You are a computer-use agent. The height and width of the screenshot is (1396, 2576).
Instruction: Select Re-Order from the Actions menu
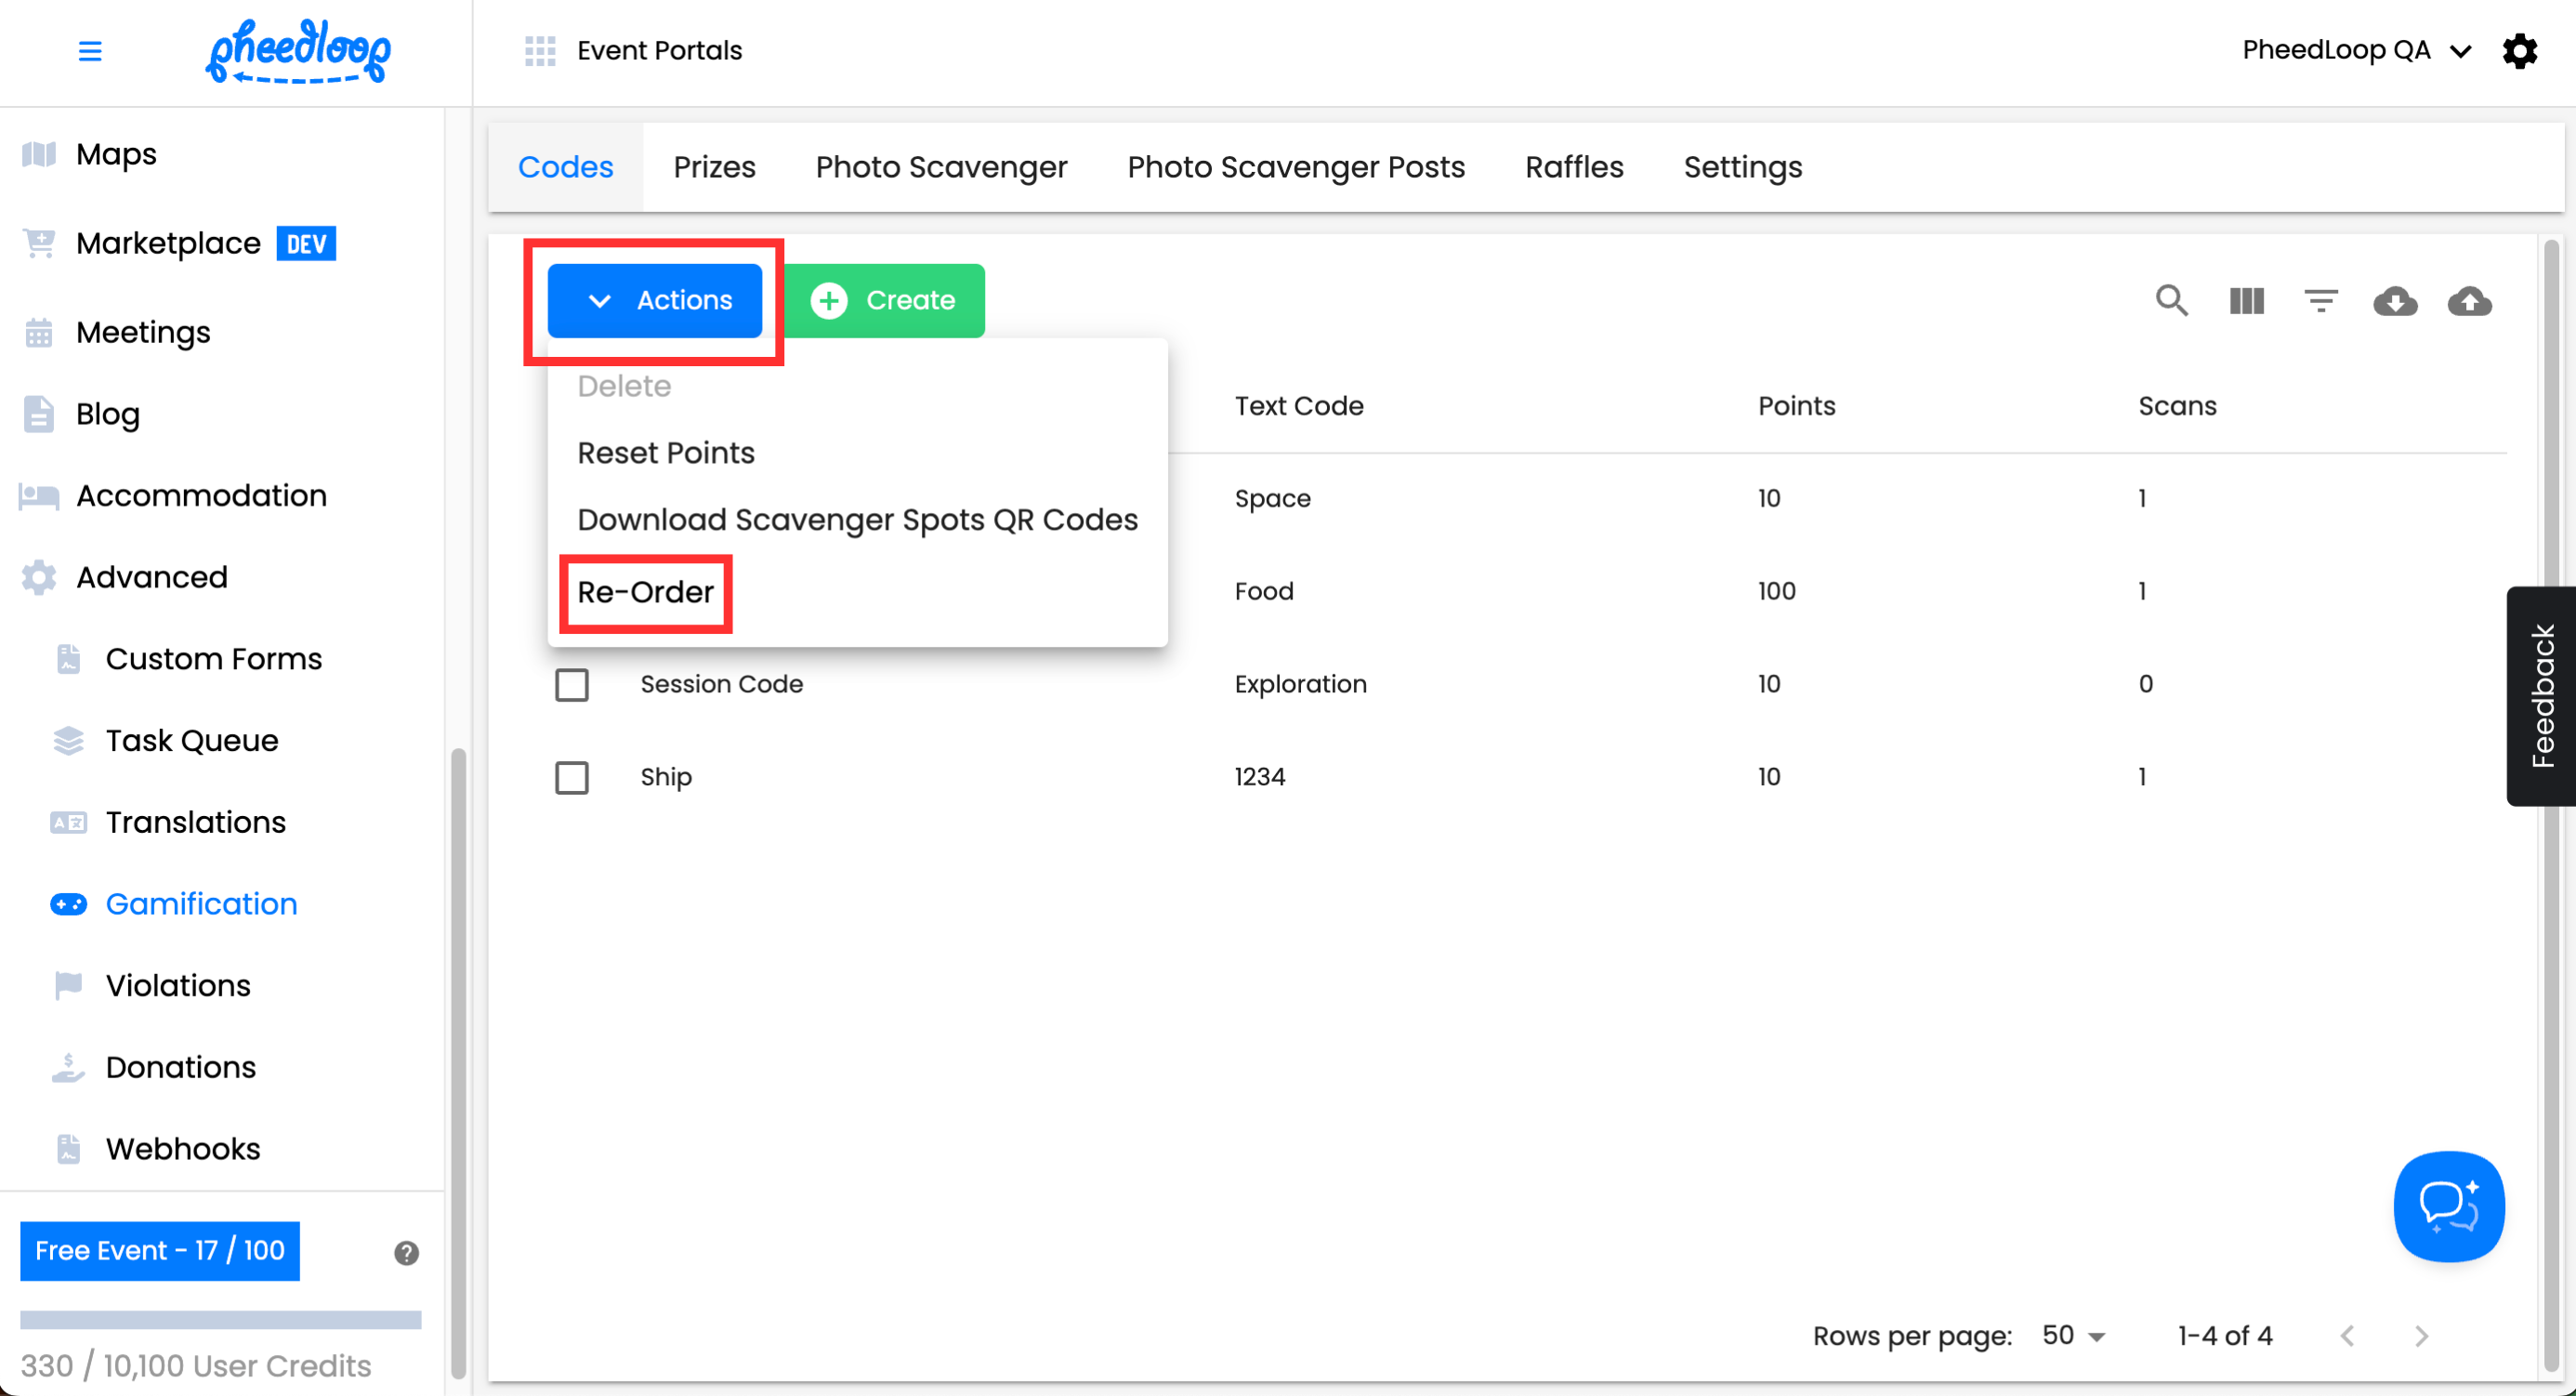click(x=646, y=592)
